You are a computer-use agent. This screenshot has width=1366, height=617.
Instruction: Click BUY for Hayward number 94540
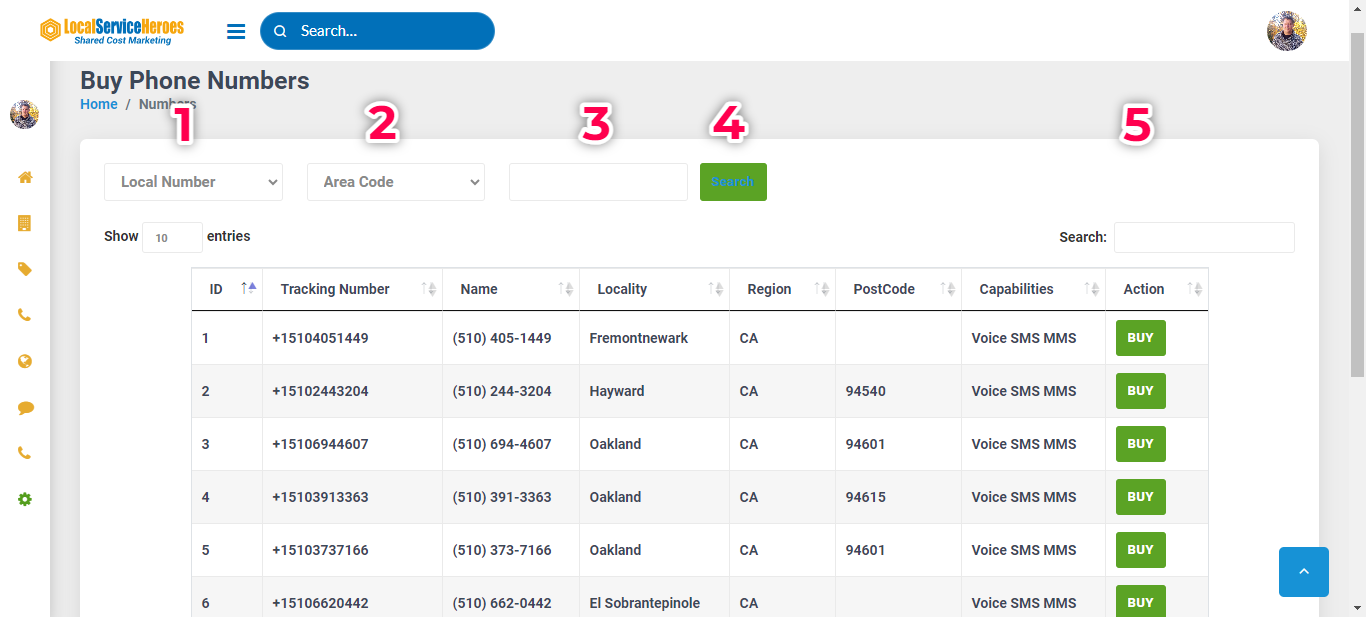tap(1140, 391)
